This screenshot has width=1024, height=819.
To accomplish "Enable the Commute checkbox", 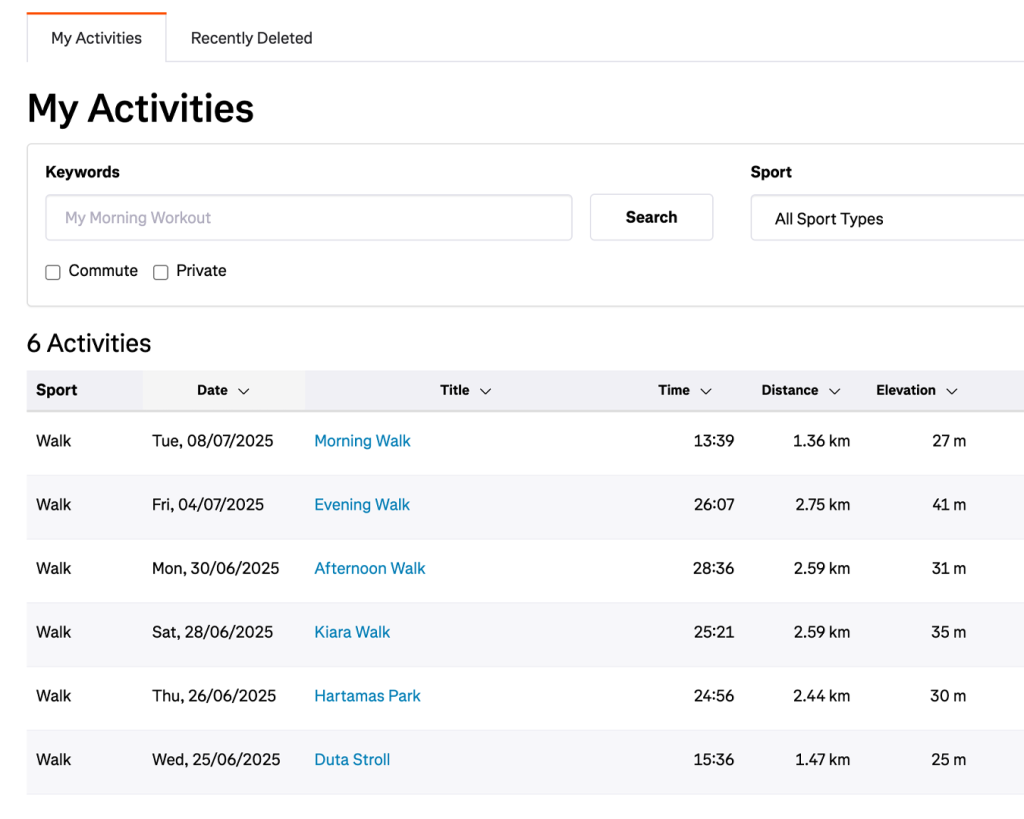I will [53, 272].
